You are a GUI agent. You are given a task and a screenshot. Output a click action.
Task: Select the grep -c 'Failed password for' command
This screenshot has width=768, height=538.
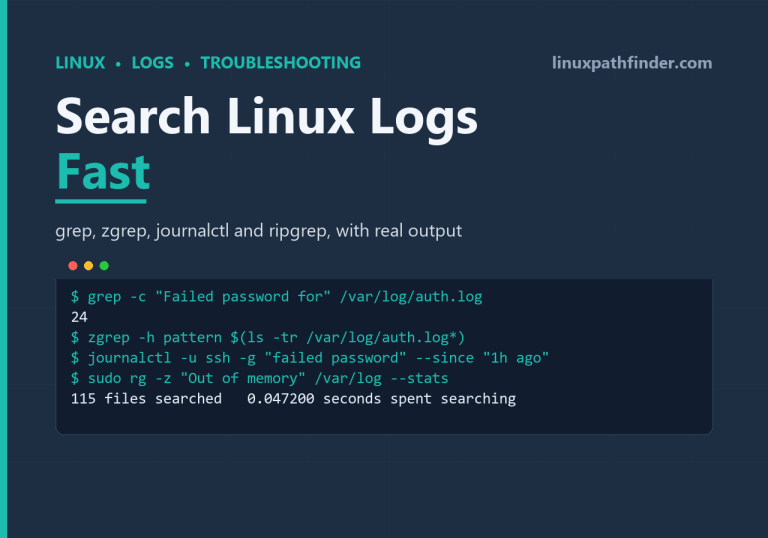[277, 297]
